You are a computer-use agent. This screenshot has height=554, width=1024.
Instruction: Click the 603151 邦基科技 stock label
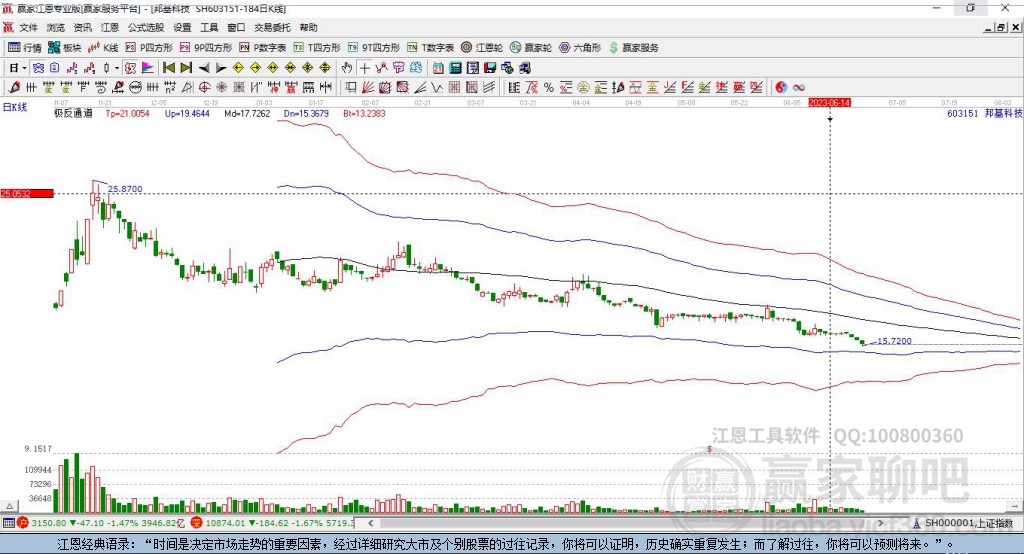pos(985,113)
